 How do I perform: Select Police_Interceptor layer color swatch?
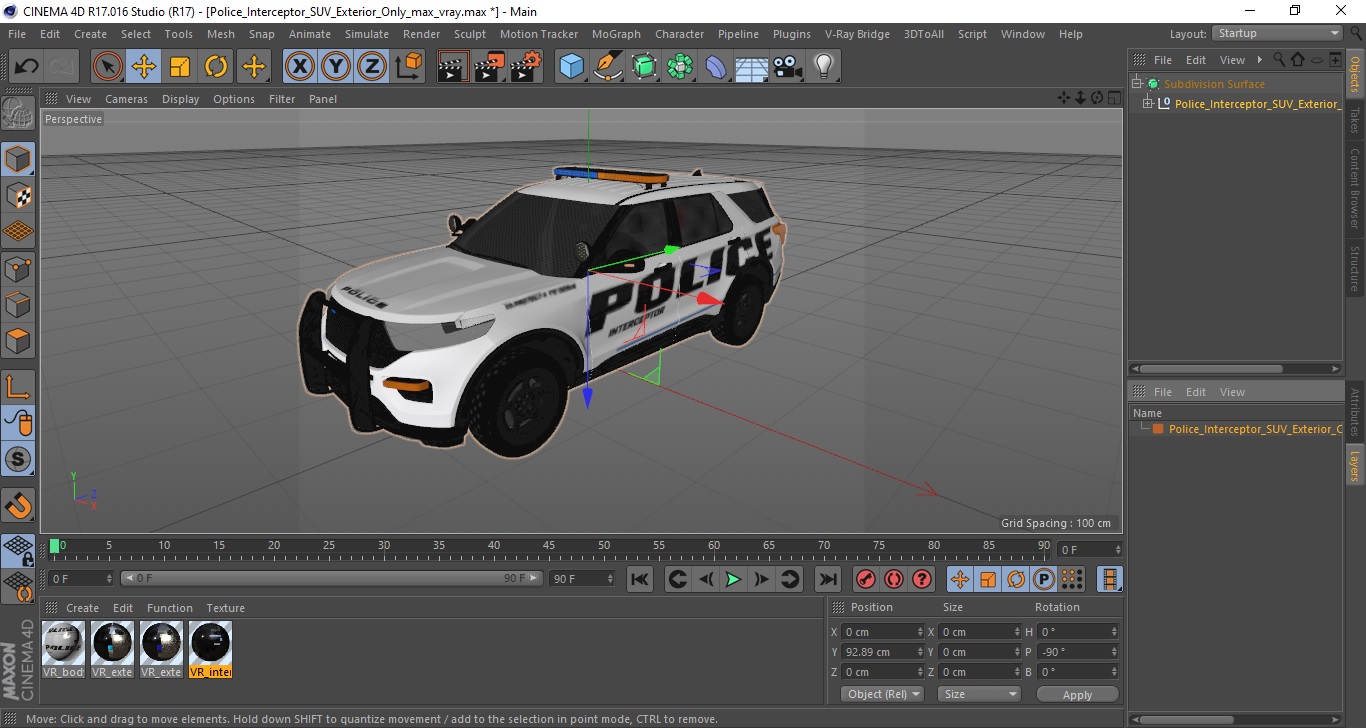point(1158,429)
